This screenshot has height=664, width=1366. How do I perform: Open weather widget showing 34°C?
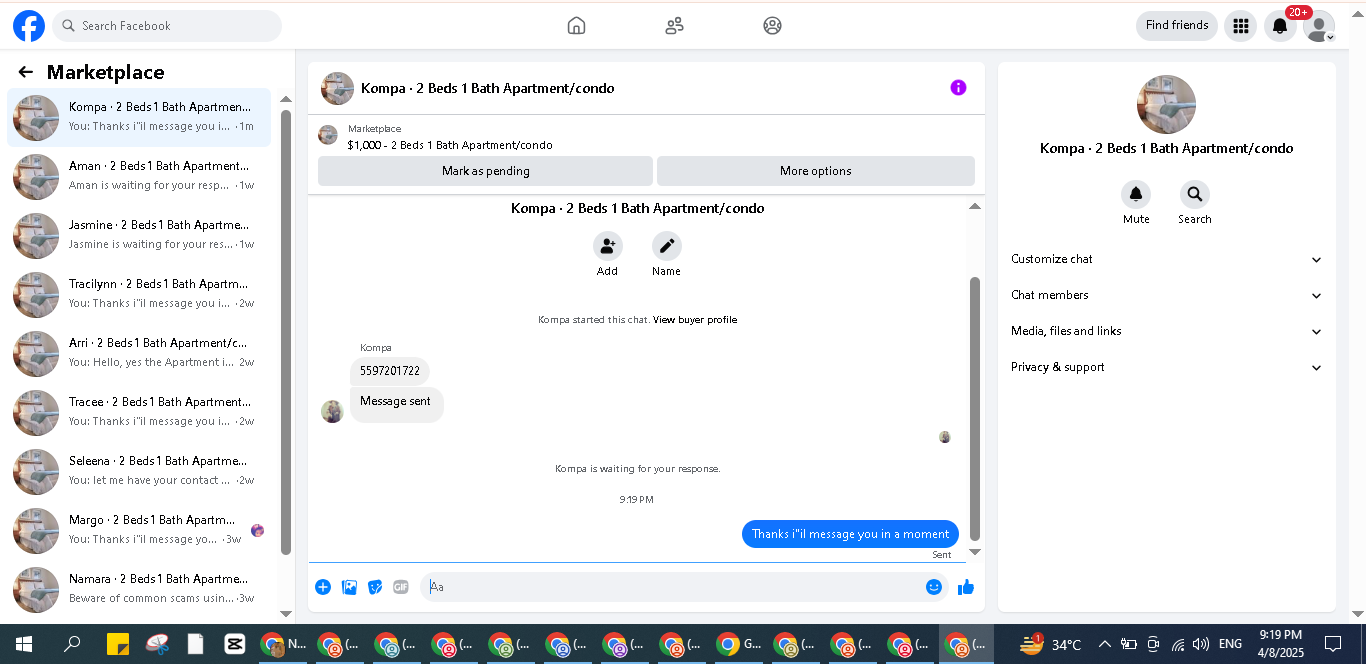pyautogui.click(x=1051, y=644)
